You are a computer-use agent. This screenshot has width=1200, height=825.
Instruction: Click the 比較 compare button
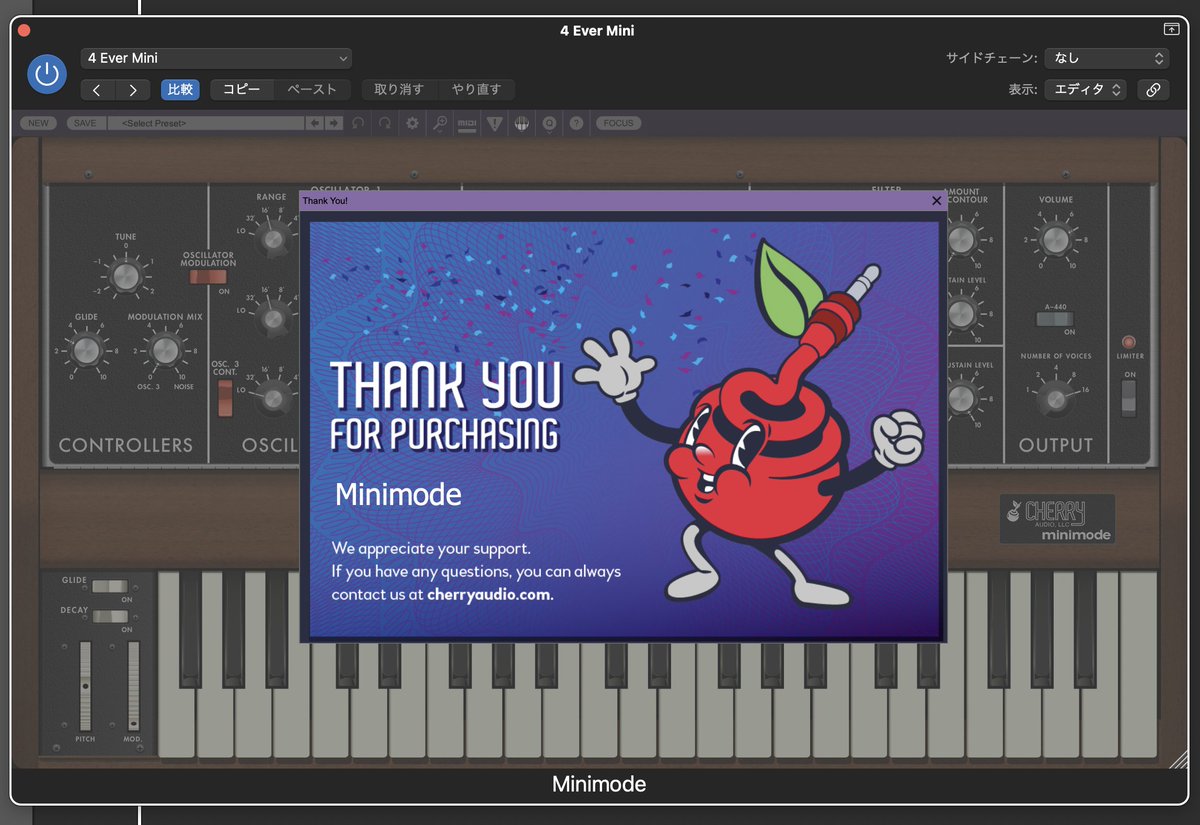click(x=180, y=90)
